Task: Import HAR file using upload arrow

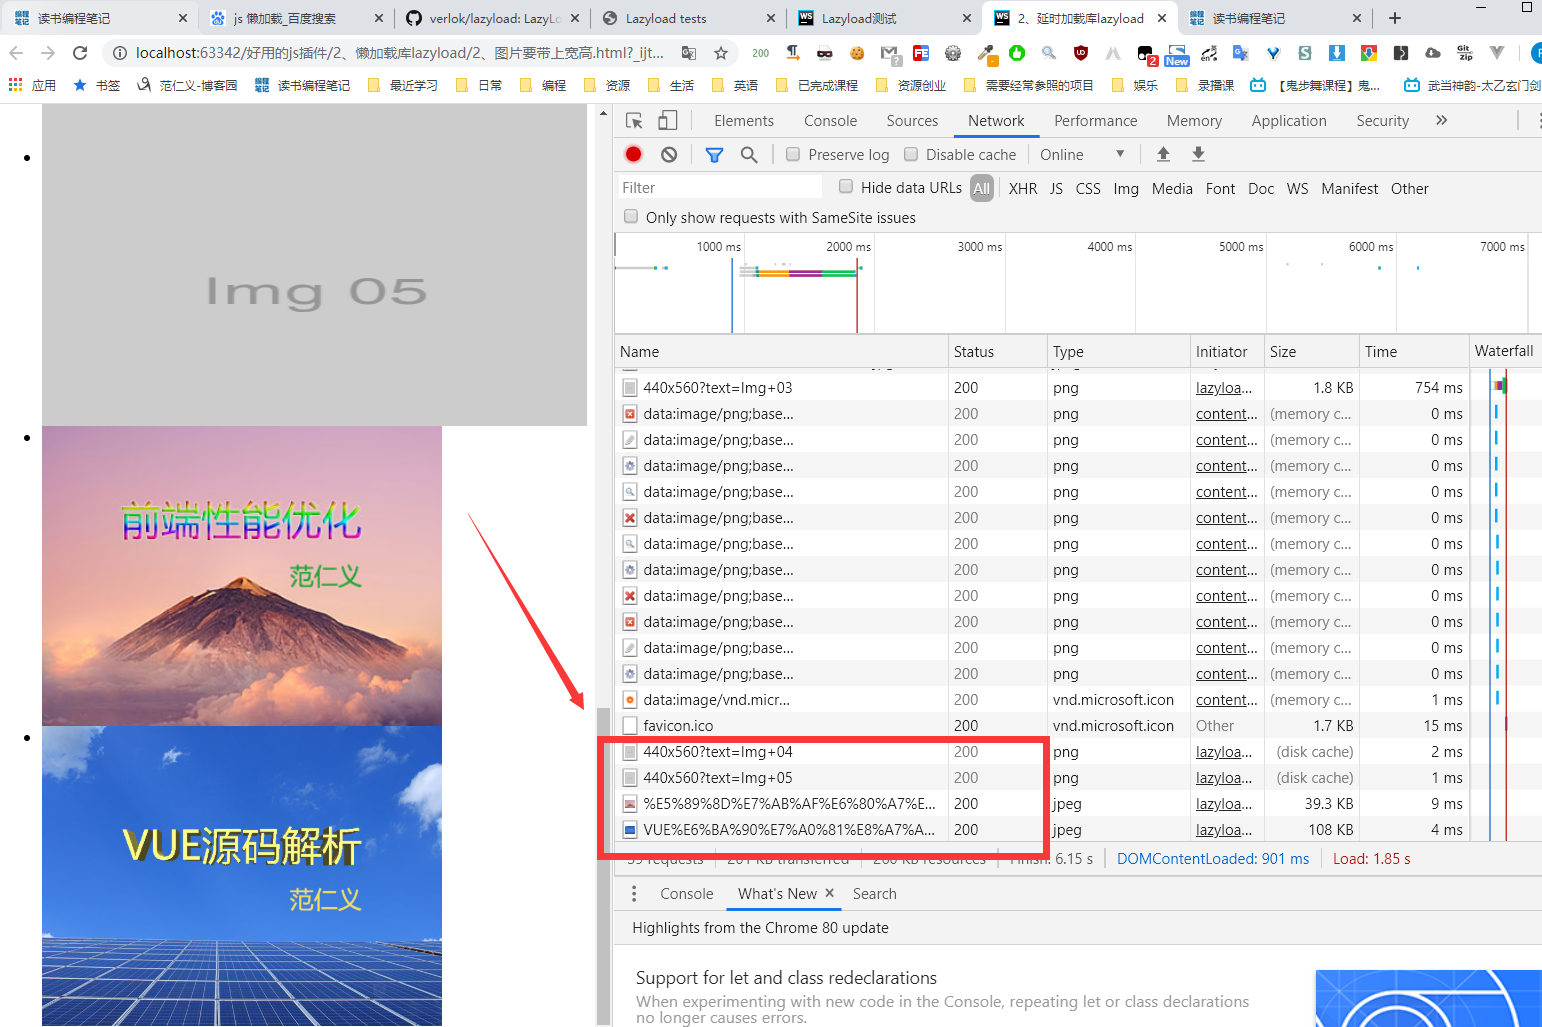Action: (x=1163, y=154)
